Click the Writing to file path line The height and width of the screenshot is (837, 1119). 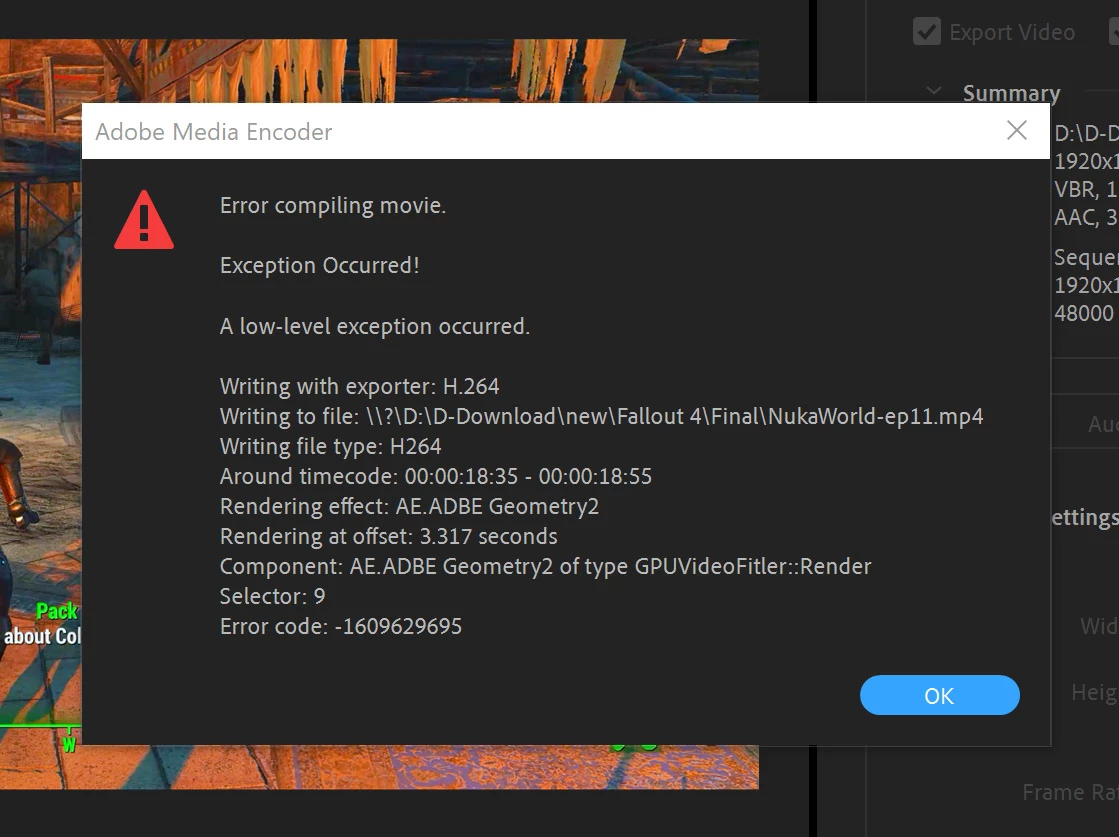tap(602, 416)
